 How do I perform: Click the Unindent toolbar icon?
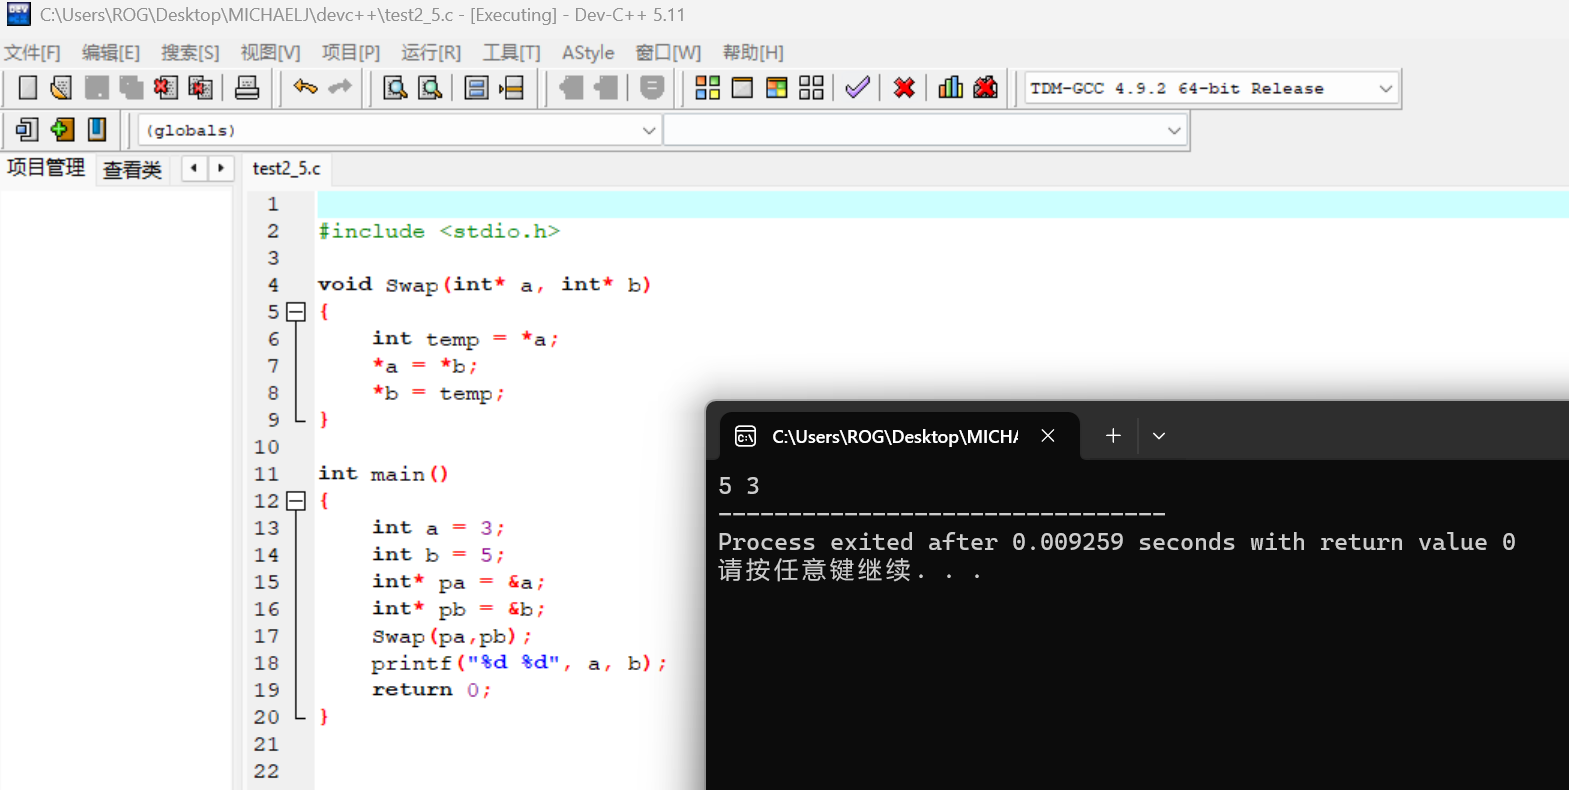tap(606, 88)
